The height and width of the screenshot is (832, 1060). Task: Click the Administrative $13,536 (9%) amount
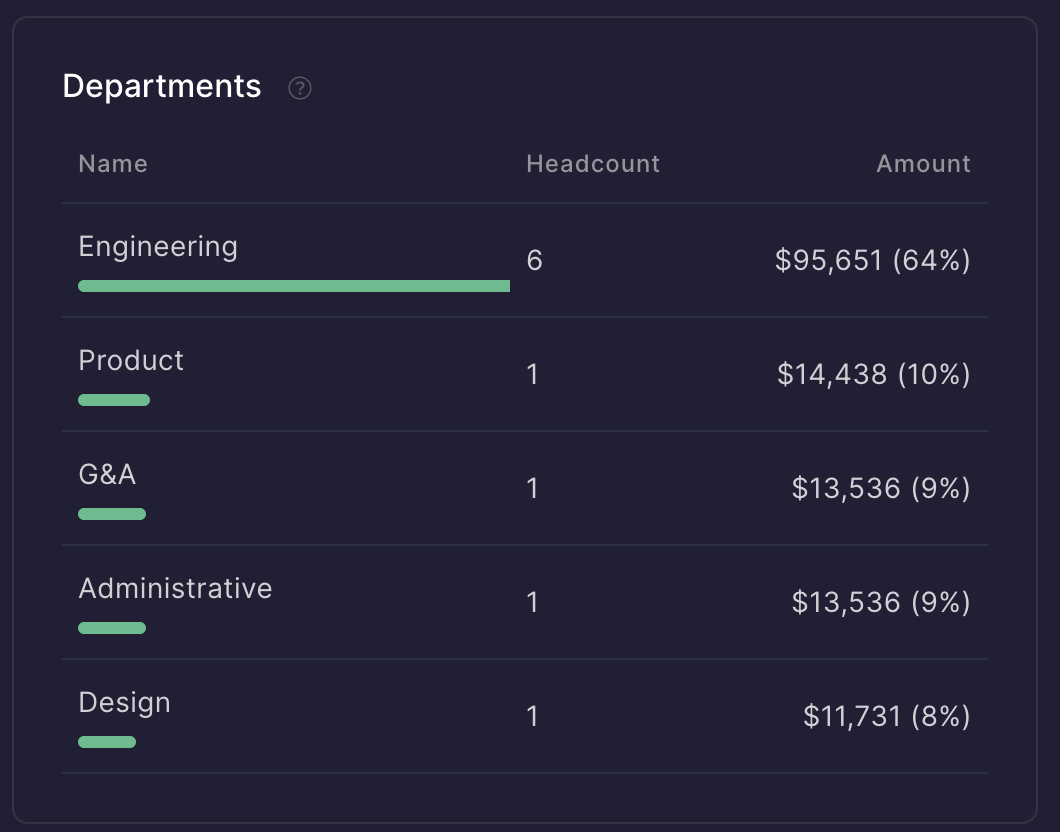pos(880,603)
